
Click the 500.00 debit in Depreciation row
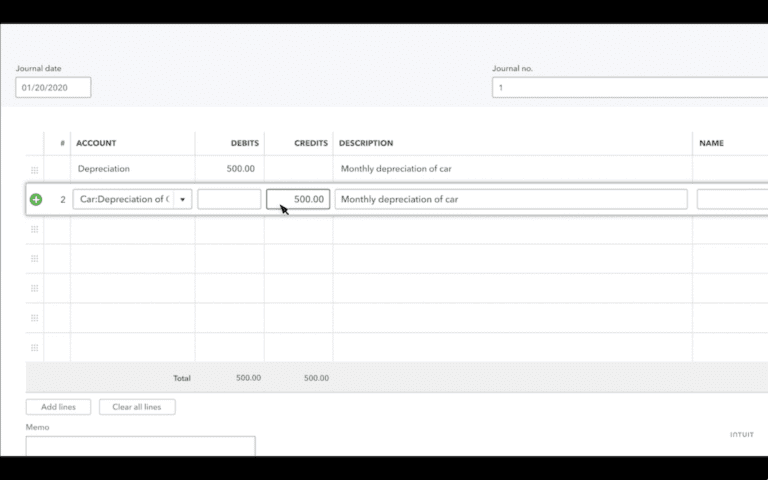tap(240, 168)
